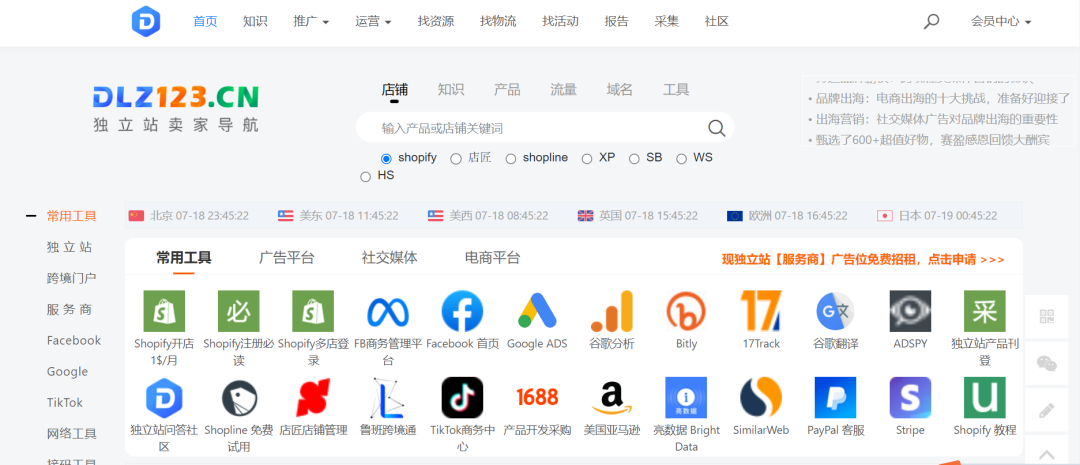Select the XP radio button
The image size is (1080, 465).
point(587,158)
